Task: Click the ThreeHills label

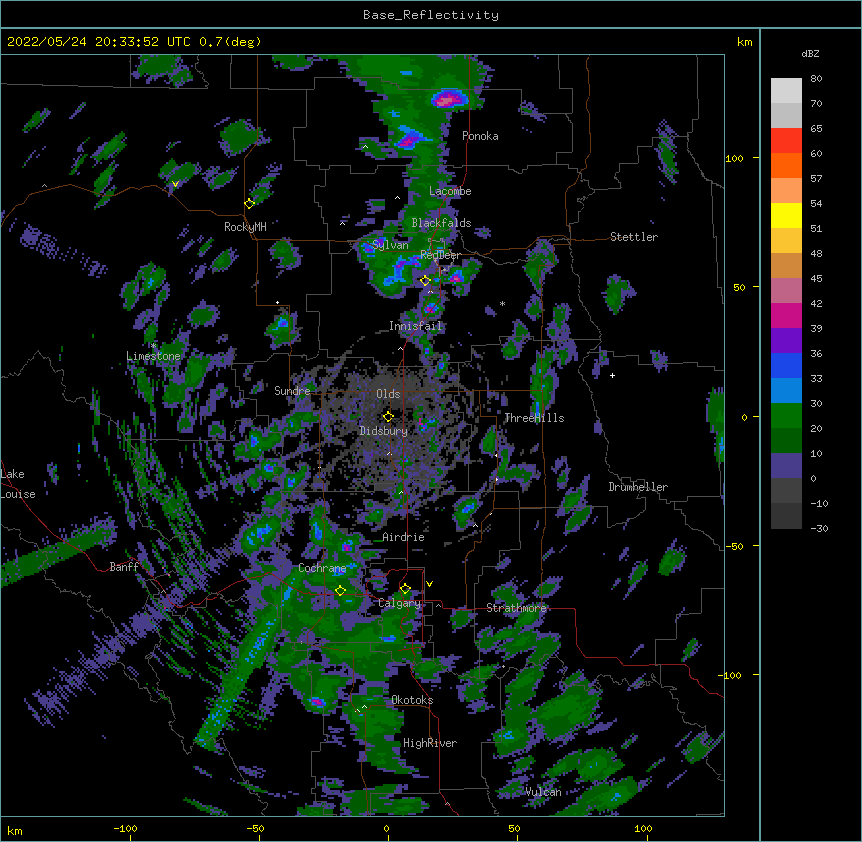Action: pyautogui.click(x=534, y=418)
